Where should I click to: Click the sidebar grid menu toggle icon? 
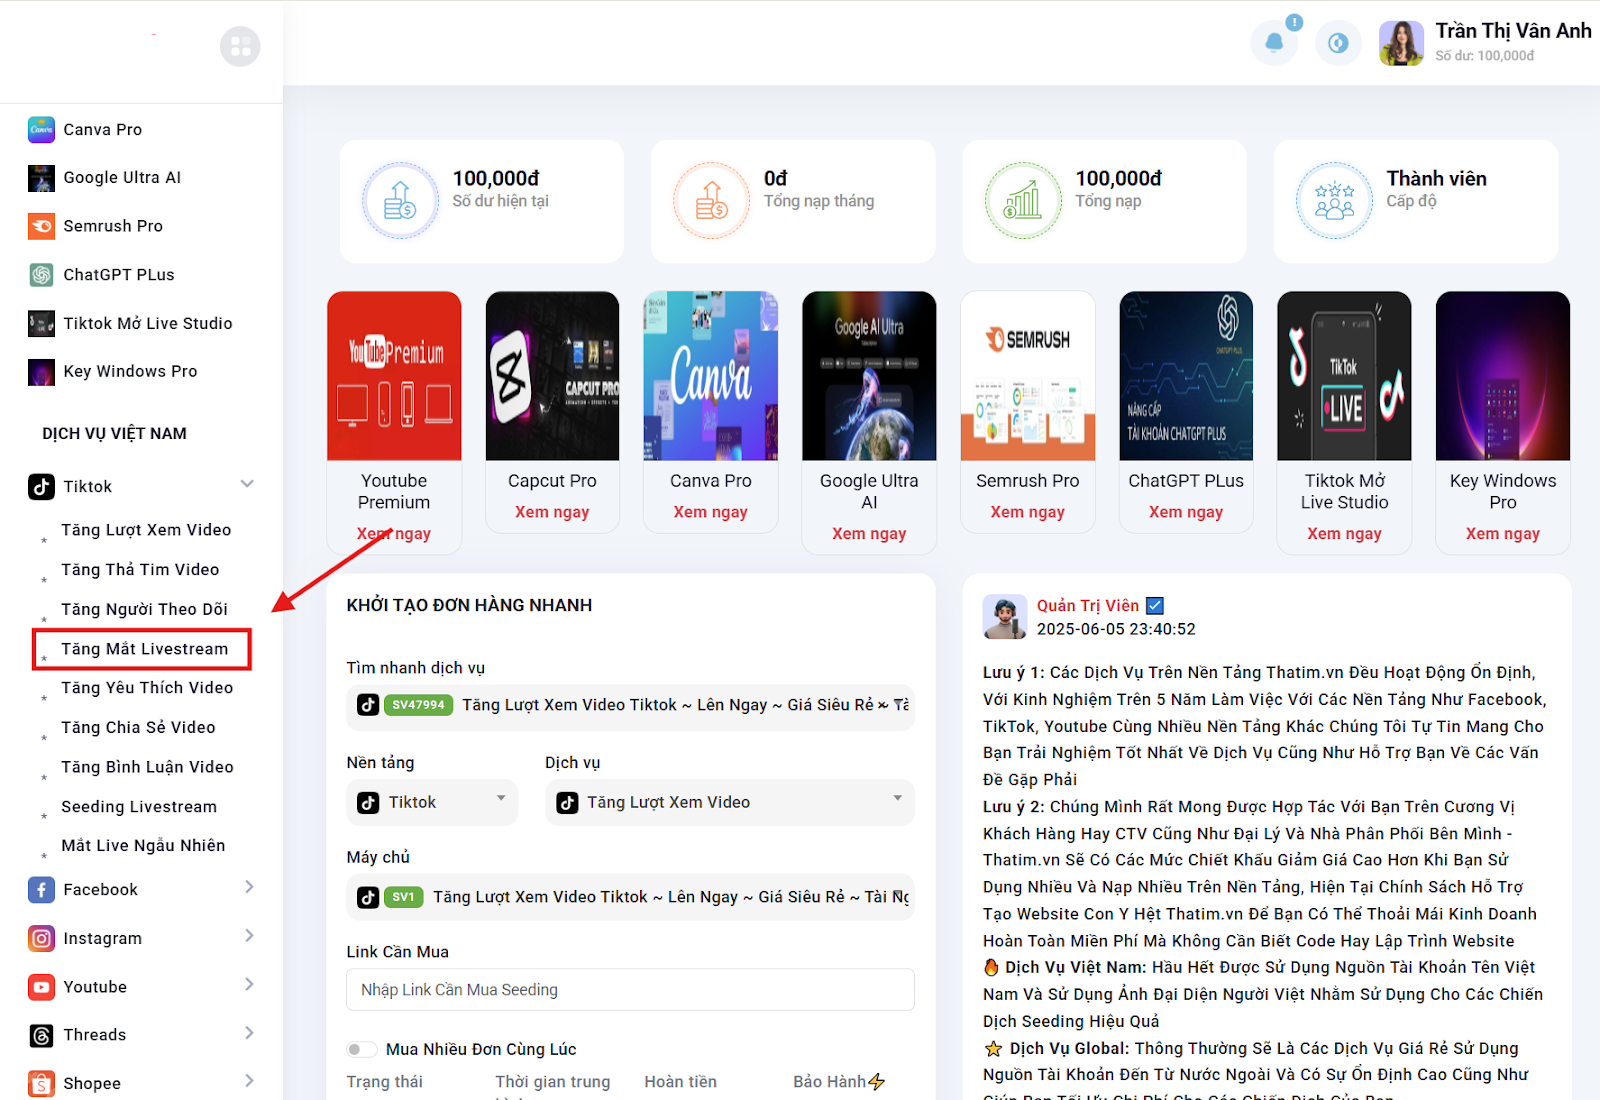point(240,46)
